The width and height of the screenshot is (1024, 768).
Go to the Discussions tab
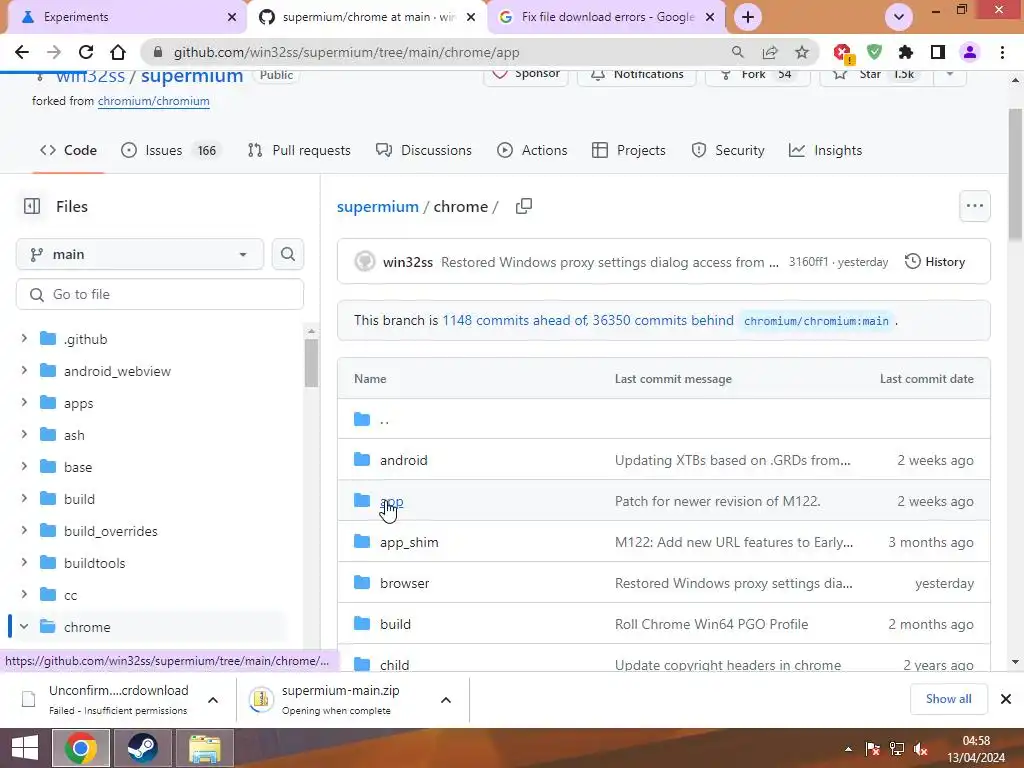point(424,150)
